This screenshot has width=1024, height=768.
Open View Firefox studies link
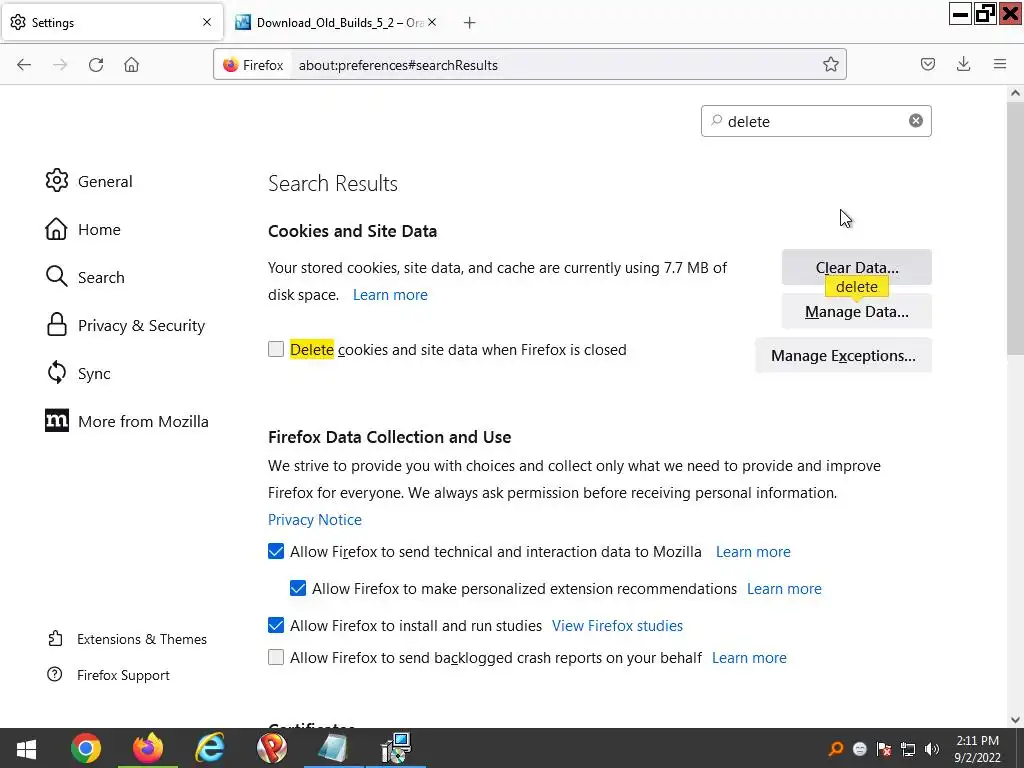point(617,626)
